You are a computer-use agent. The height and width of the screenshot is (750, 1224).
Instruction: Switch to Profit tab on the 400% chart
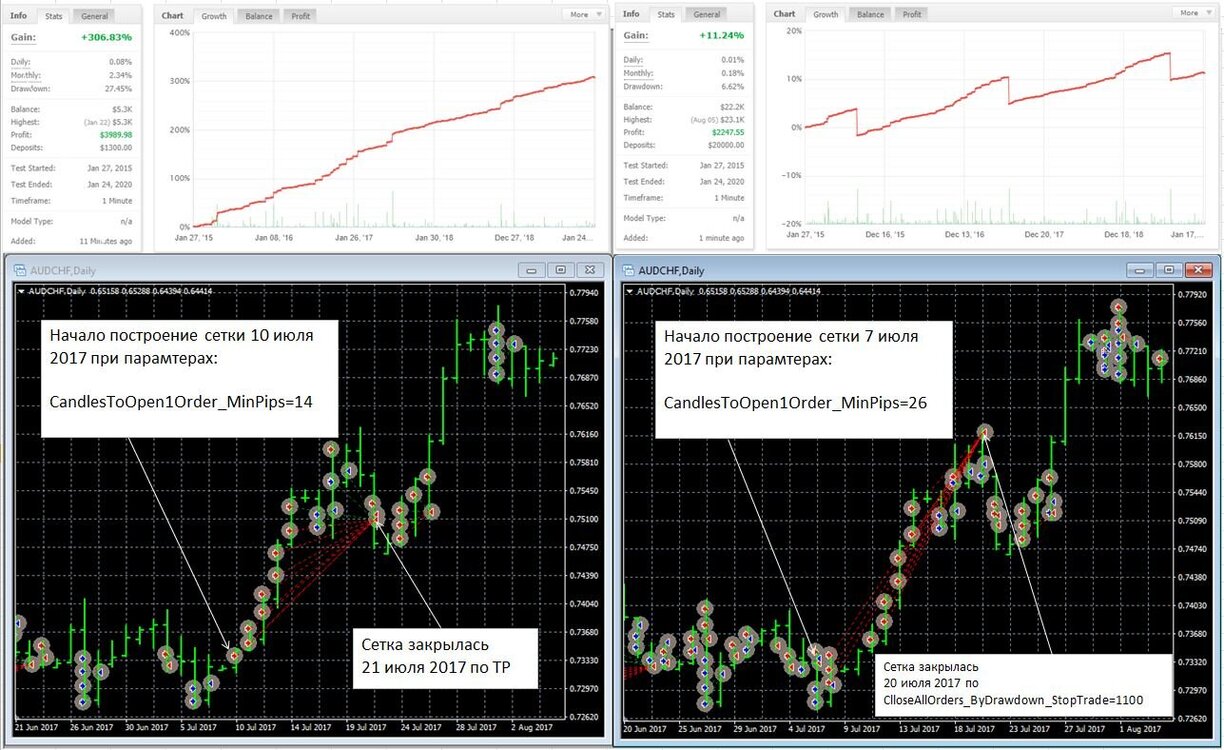point(300,16)
